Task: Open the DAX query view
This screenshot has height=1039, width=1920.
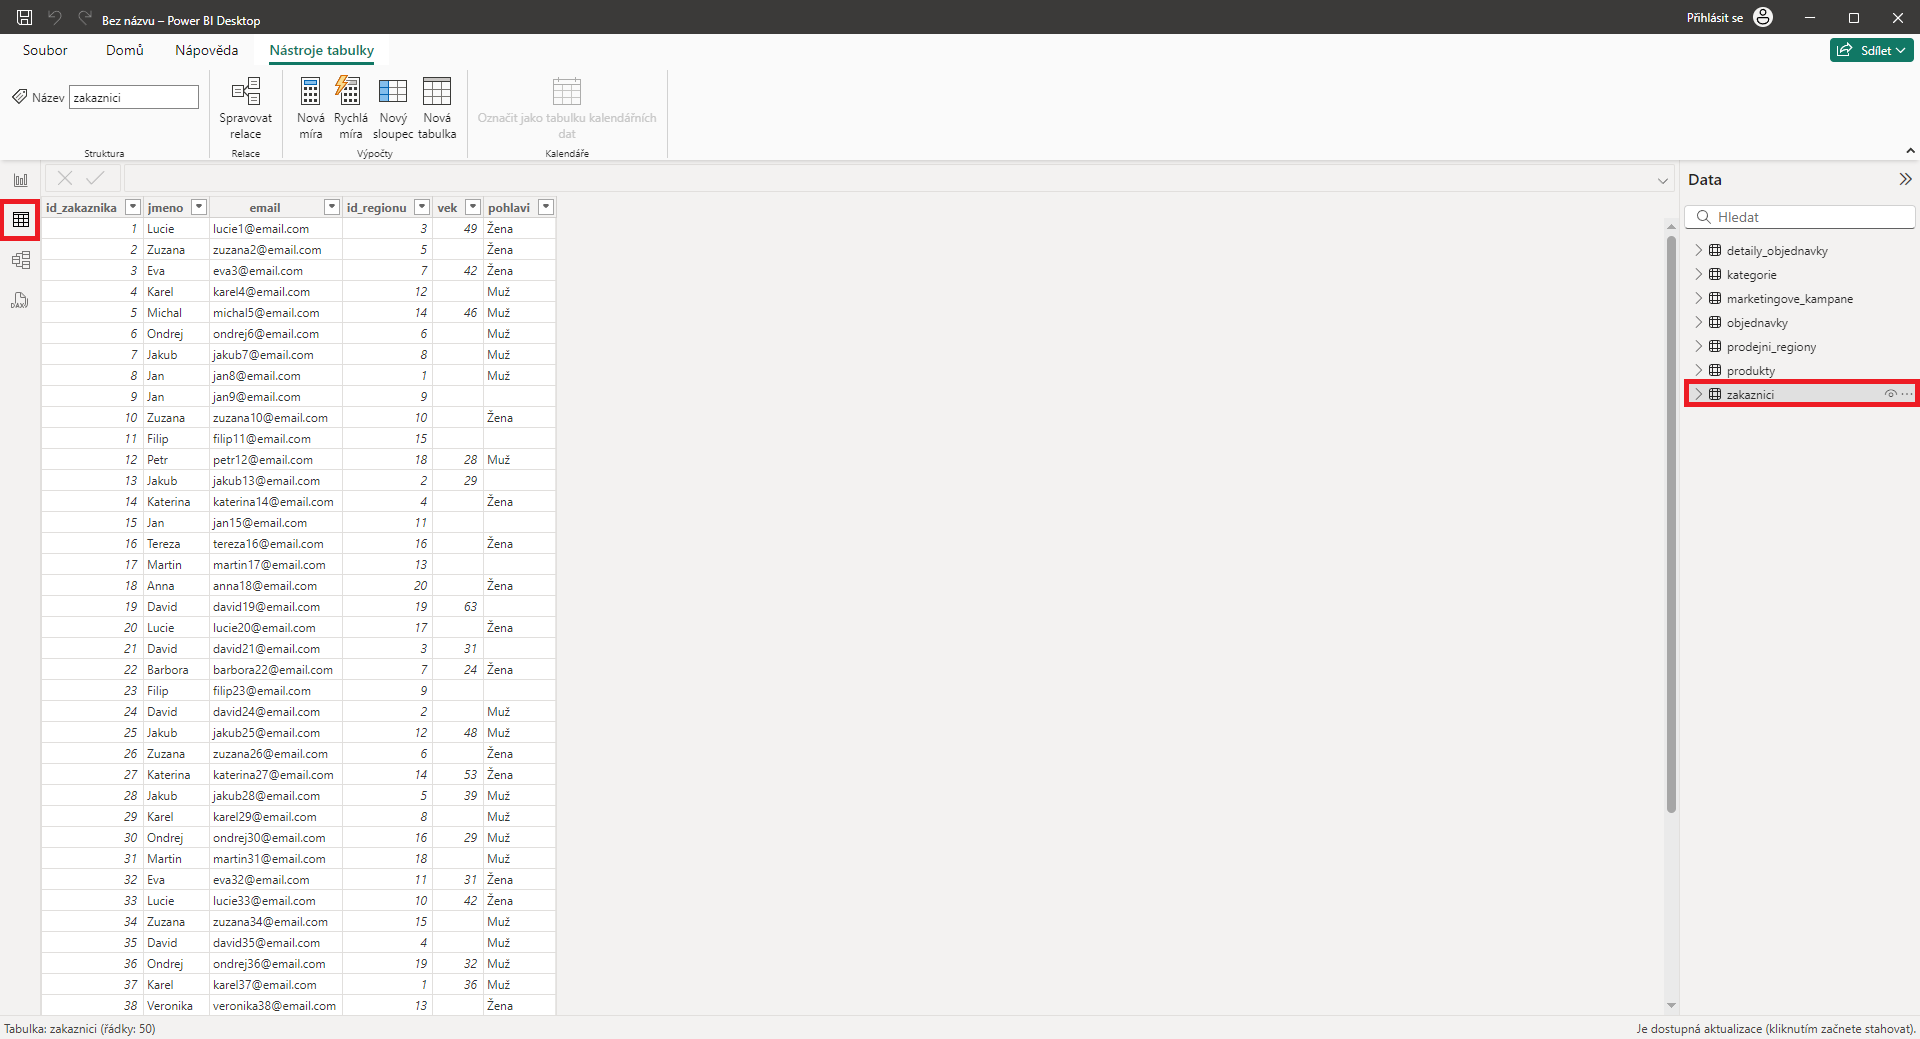Action: 20,300
